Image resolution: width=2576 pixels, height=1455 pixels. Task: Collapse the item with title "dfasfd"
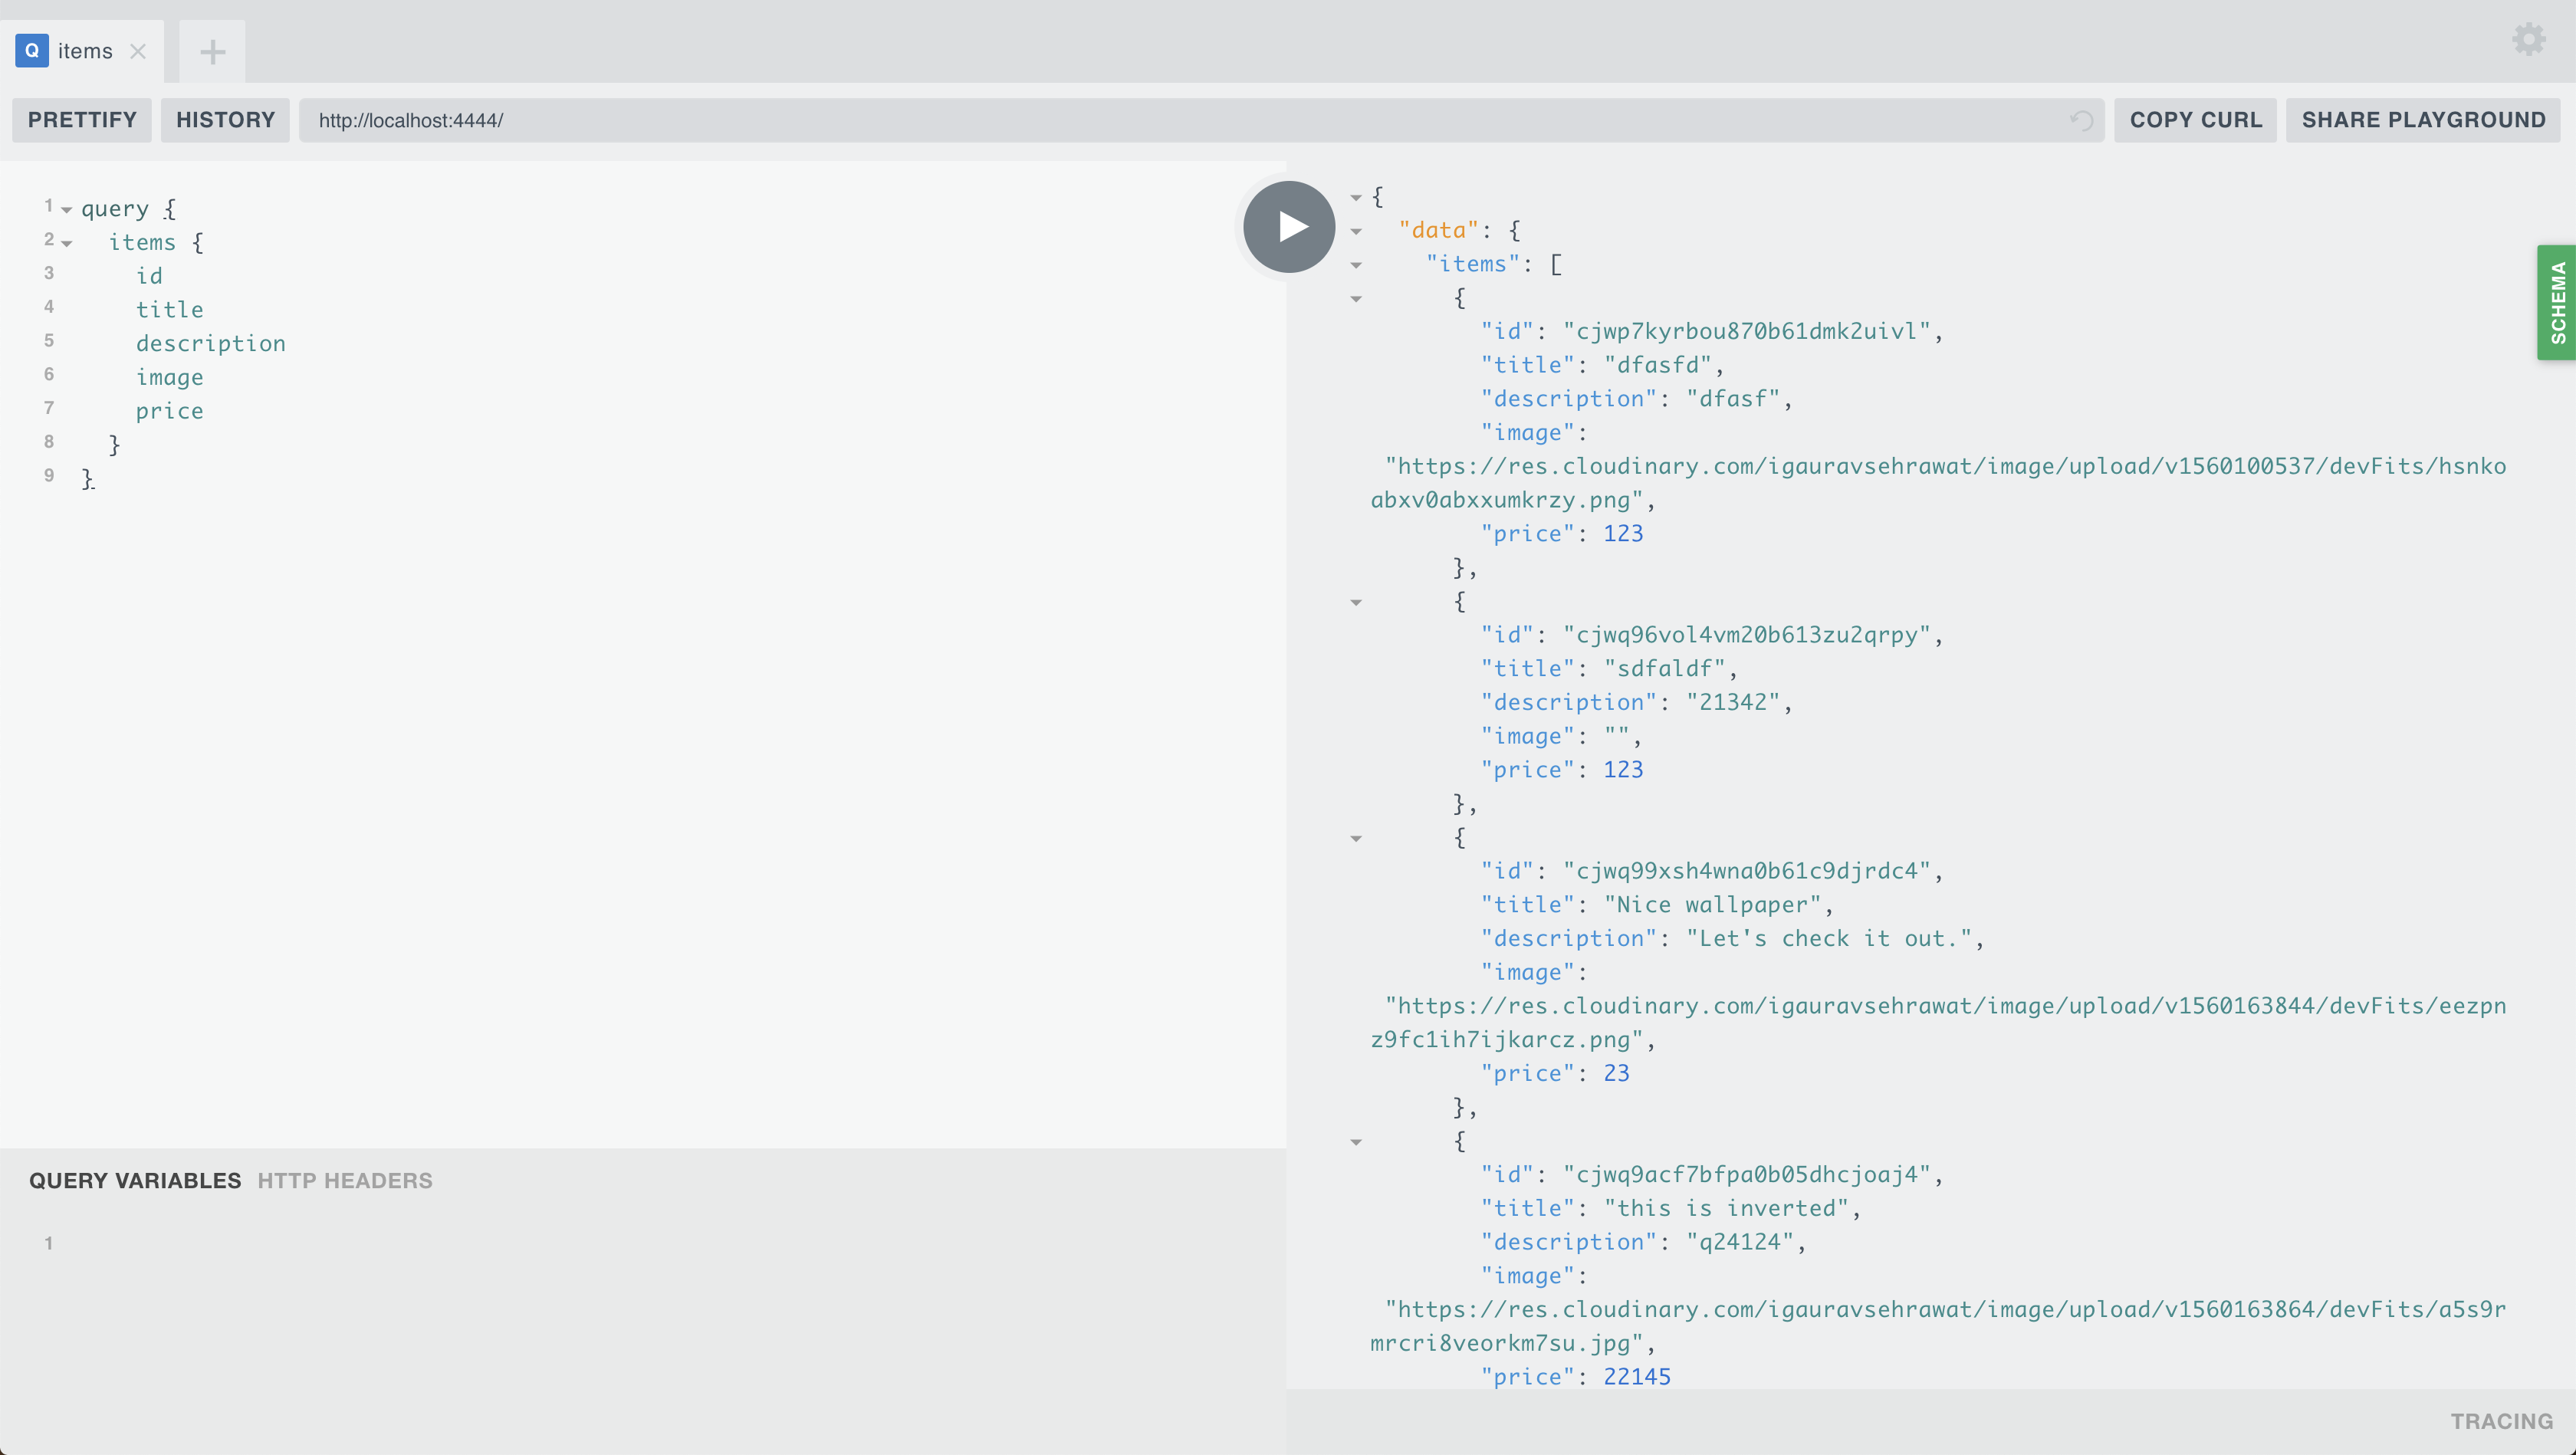coord(1356,299)
